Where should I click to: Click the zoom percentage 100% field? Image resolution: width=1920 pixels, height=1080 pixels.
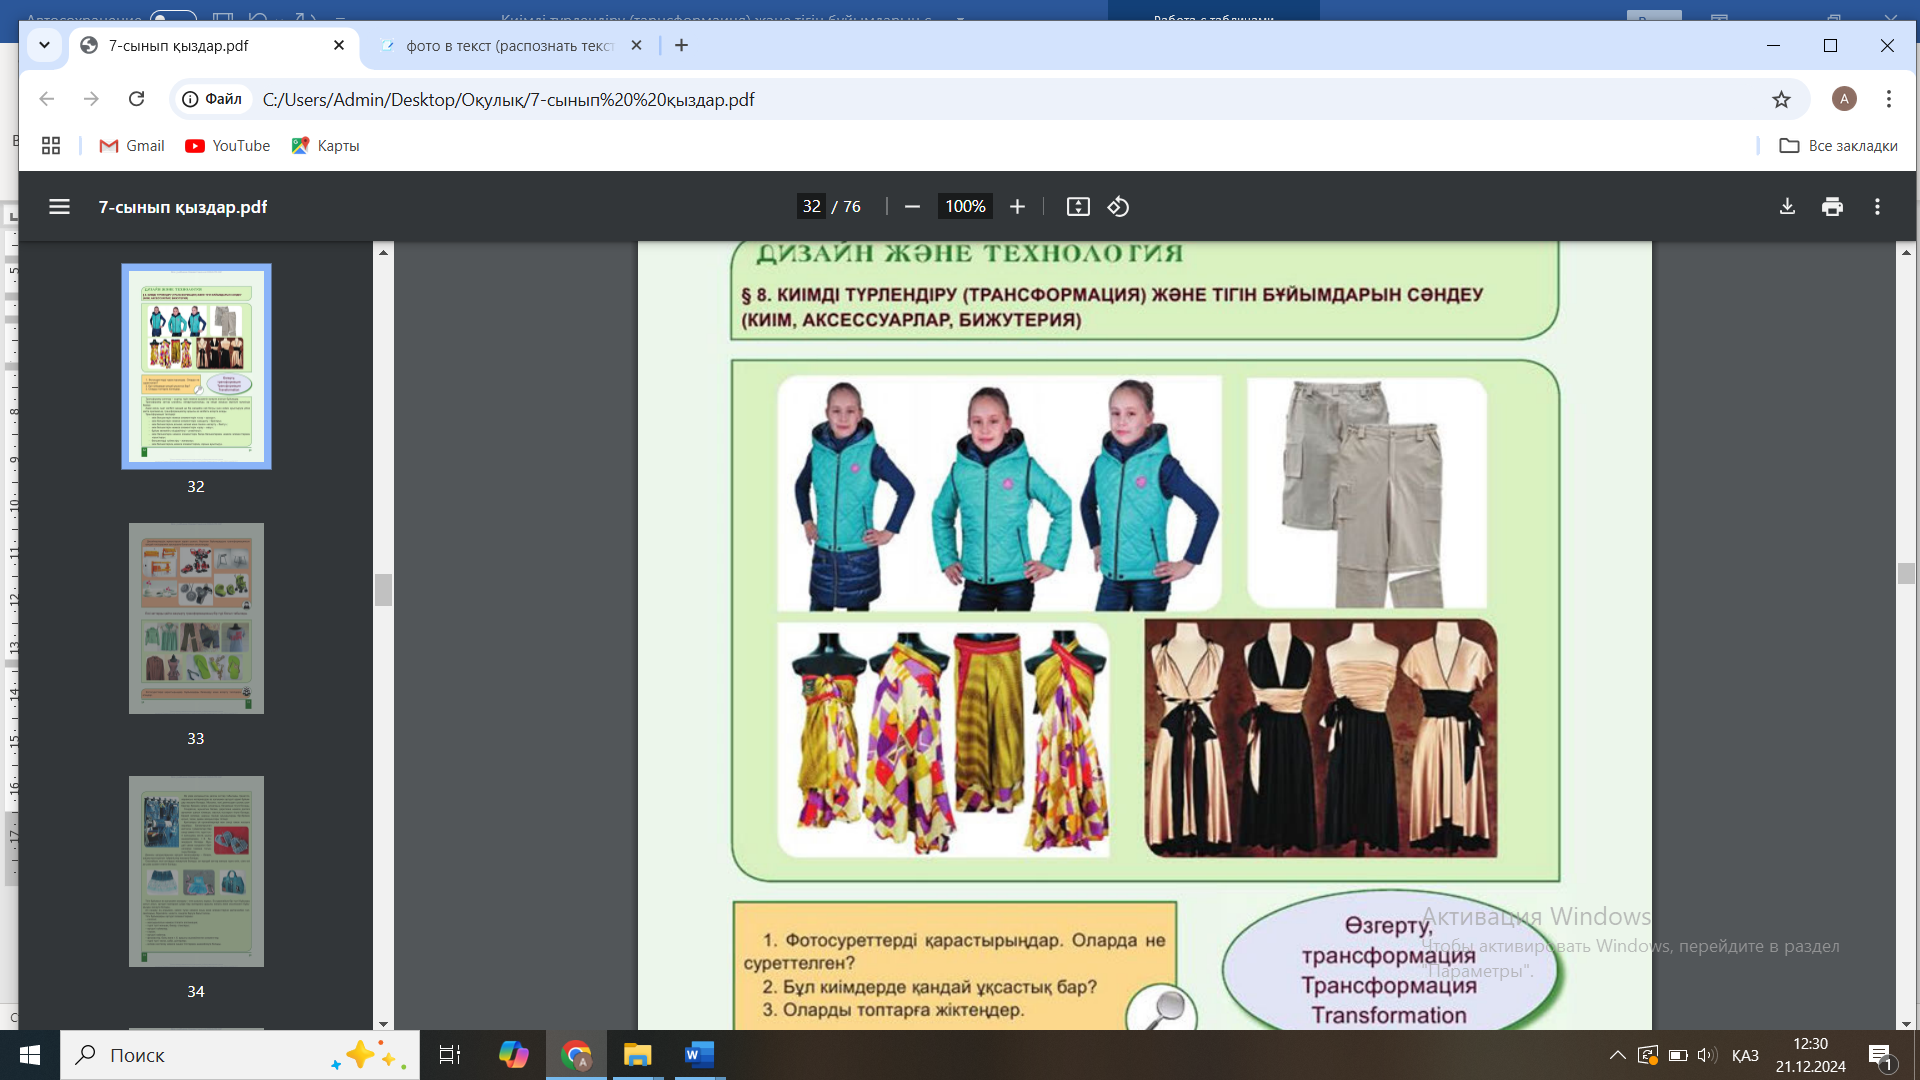pyautogui.click(x=965, y=207)
